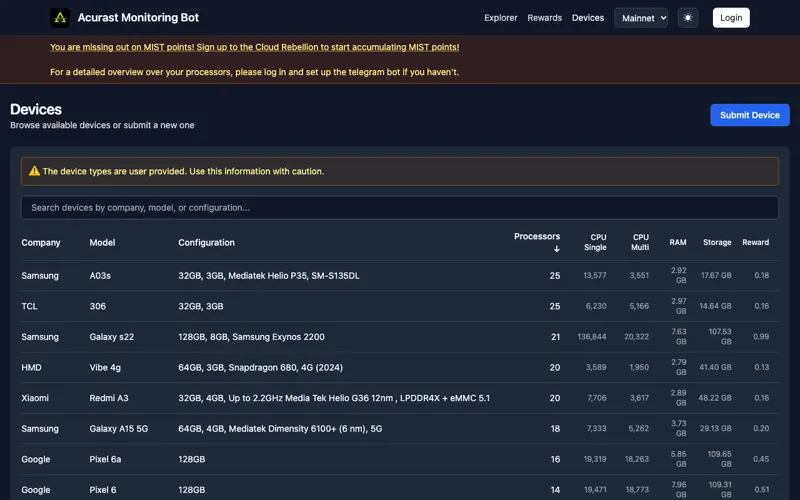Click the Devices page heading
This screenshot has width=800, height=500.
(36, 109)
